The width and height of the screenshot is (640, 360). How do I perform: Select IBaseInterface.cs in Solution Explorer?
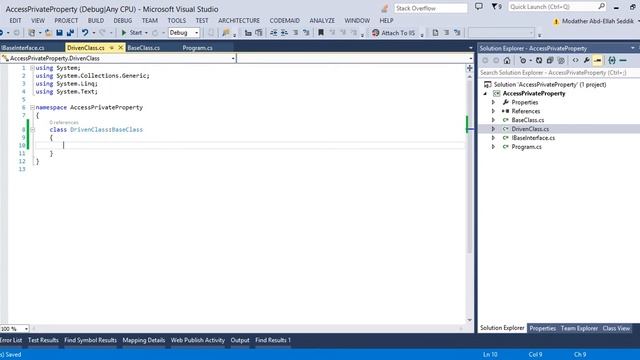(533, 138)
